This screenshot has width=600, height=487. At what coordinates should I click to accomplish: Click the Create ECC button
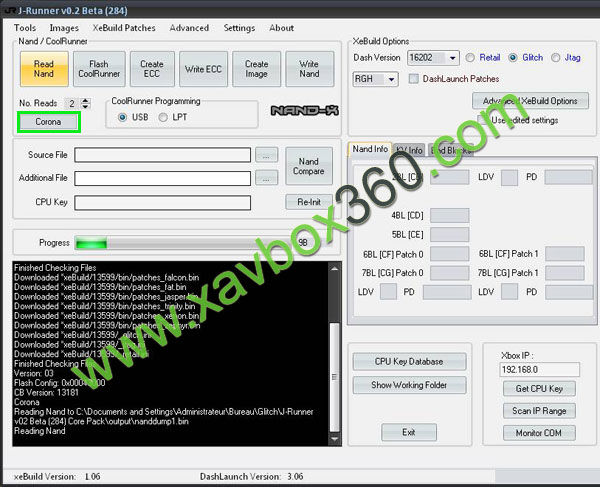[x=152, y=69]
